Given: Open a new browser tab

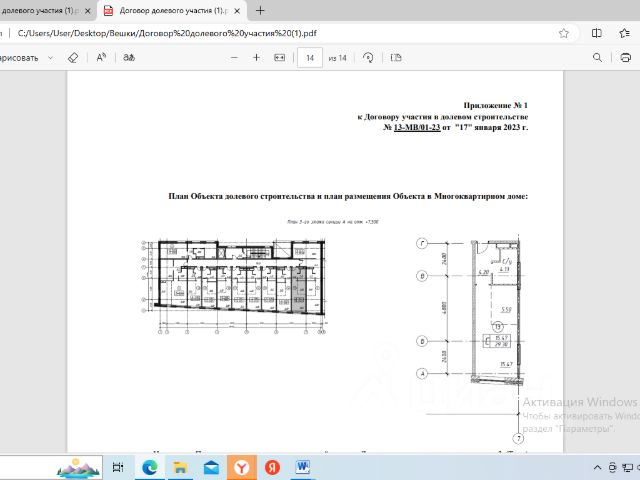Looking at the screenshot, I should (x=260, y=11).
